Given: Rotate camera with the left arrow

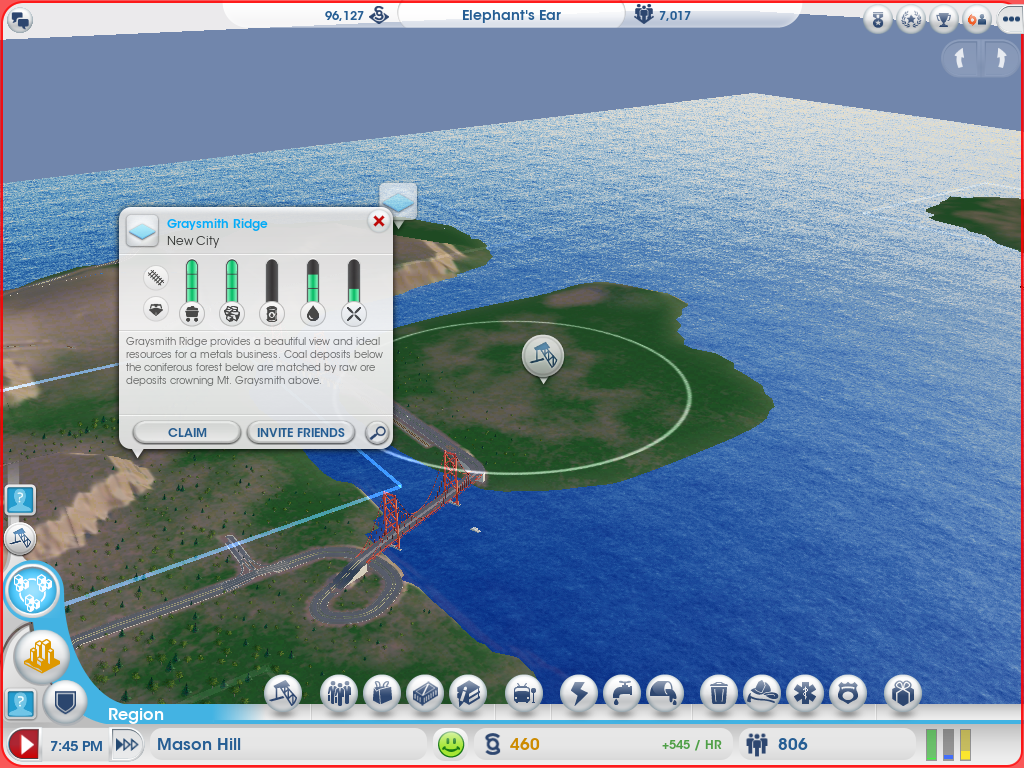Looking at the screenshot, I should click(959, 58).
